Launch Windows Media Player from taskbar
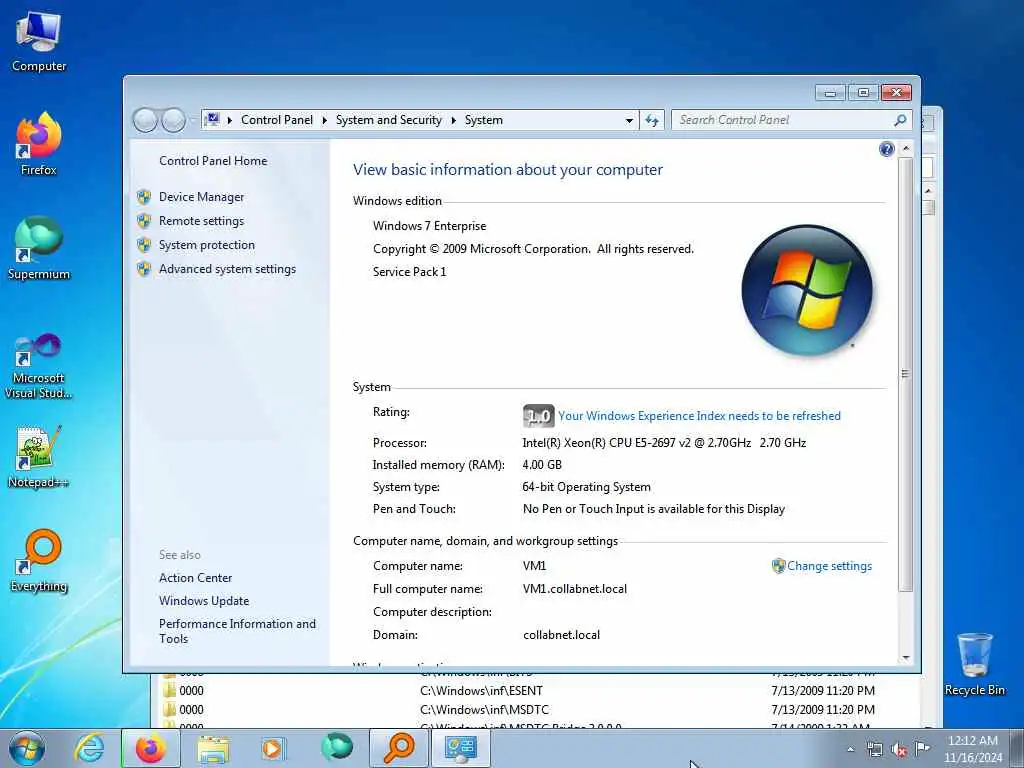The width and height of the screenshot is (1024, 768). pos(273,748)
